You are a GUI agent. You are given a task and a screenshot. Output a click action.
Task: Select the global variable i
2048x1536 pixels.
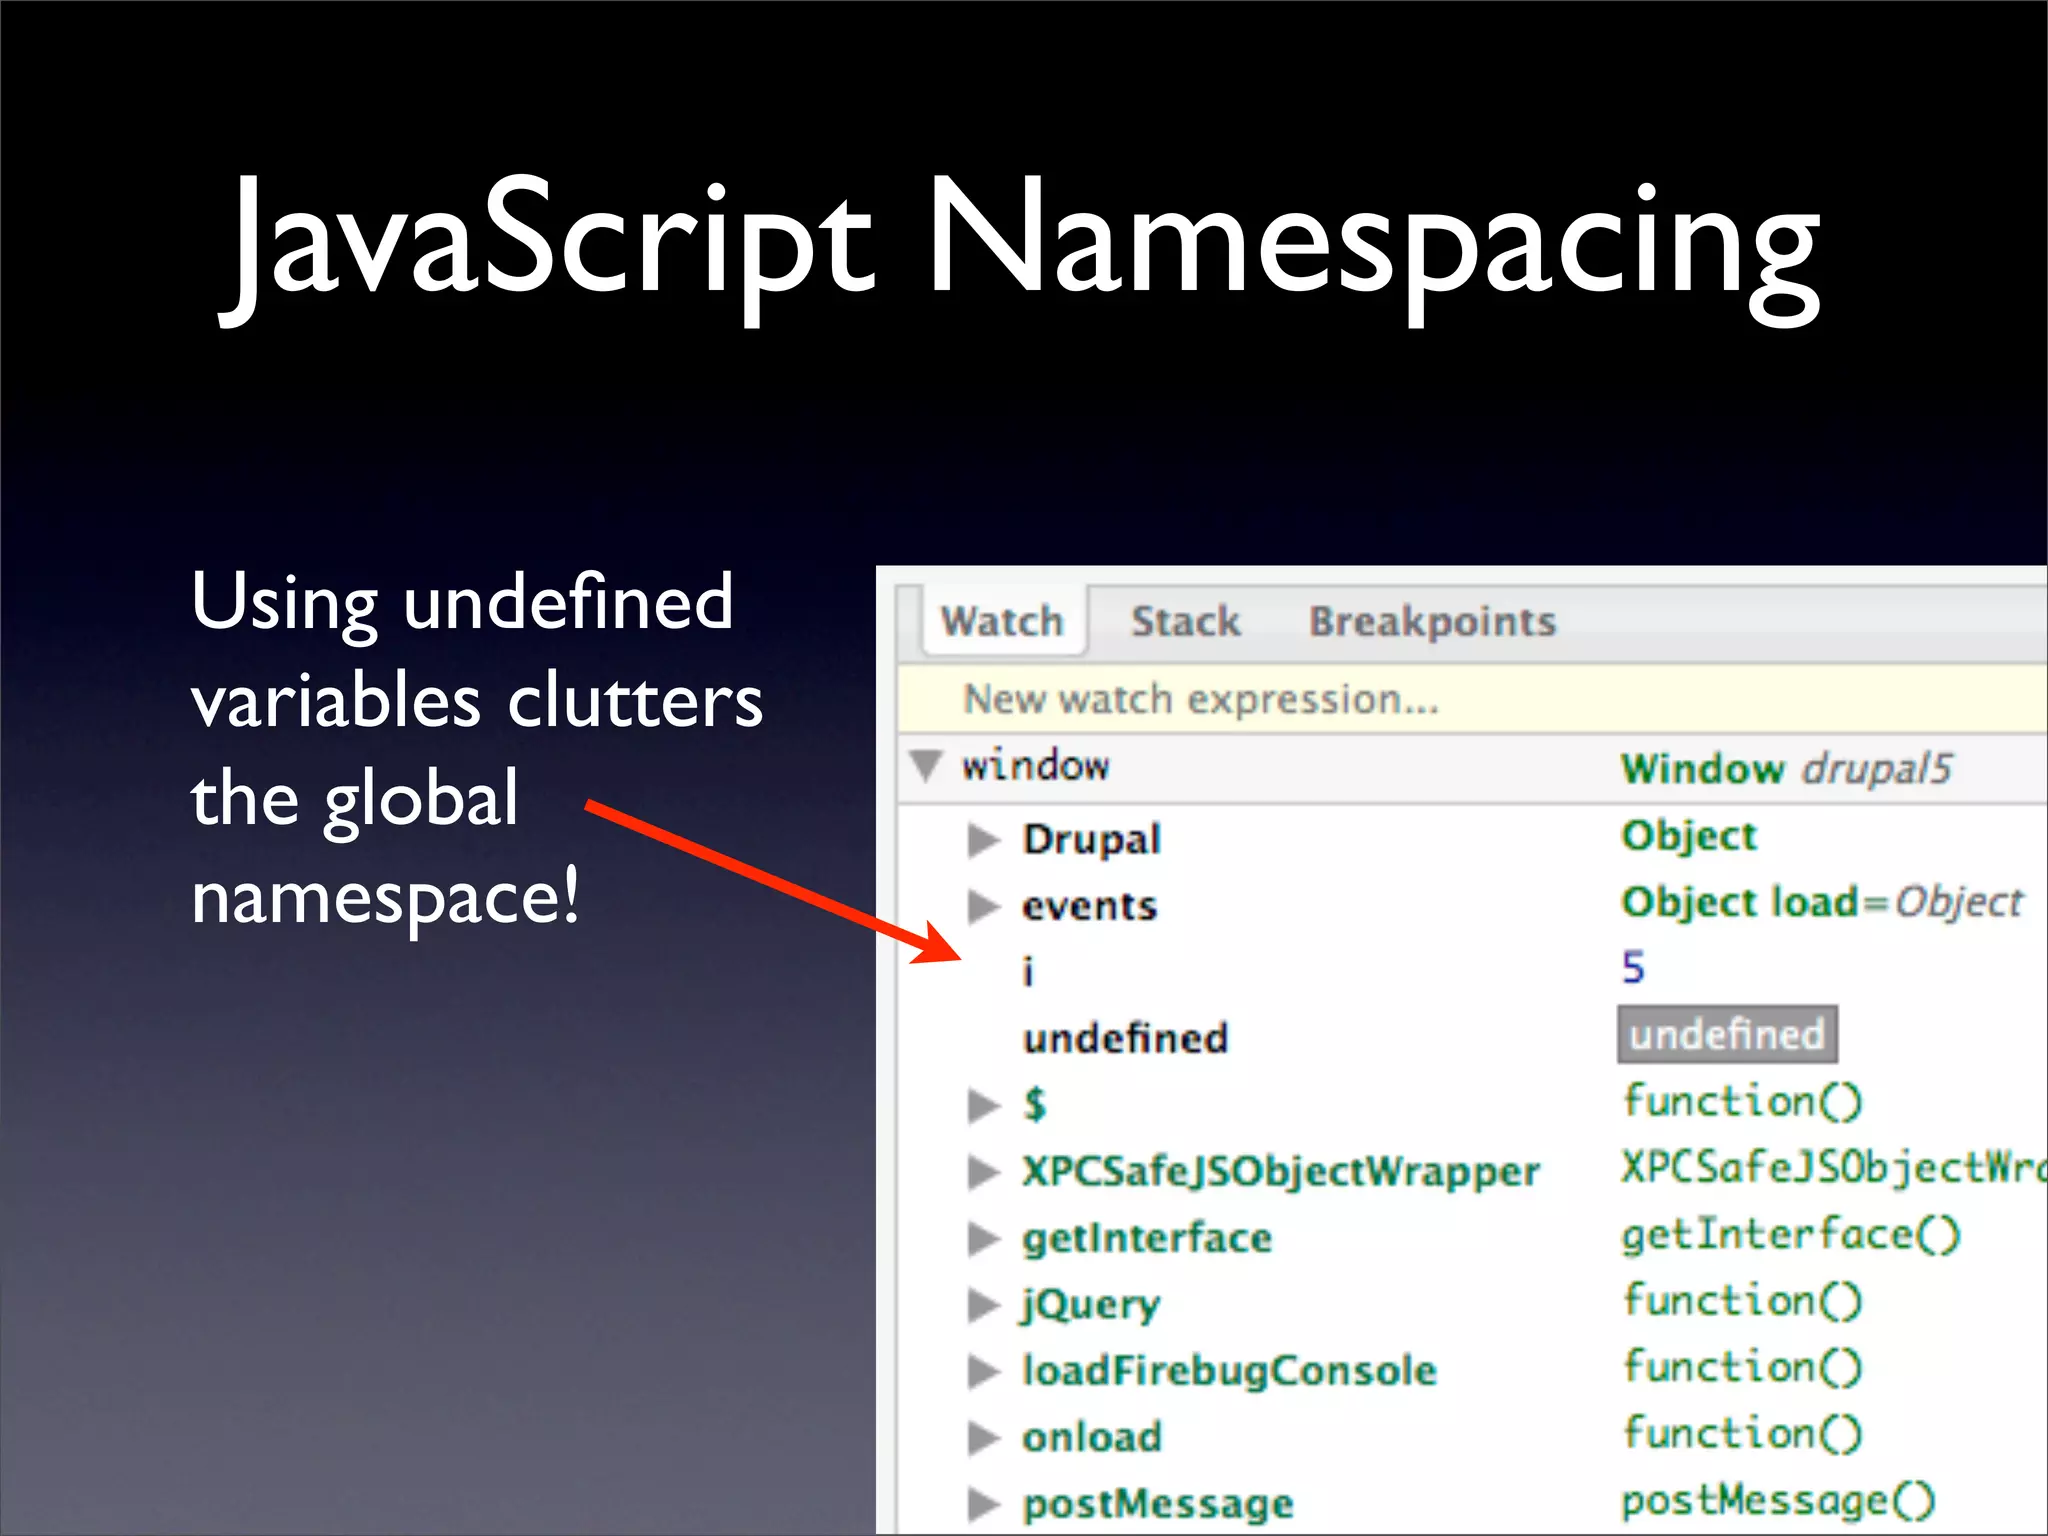coord(1028,970)
